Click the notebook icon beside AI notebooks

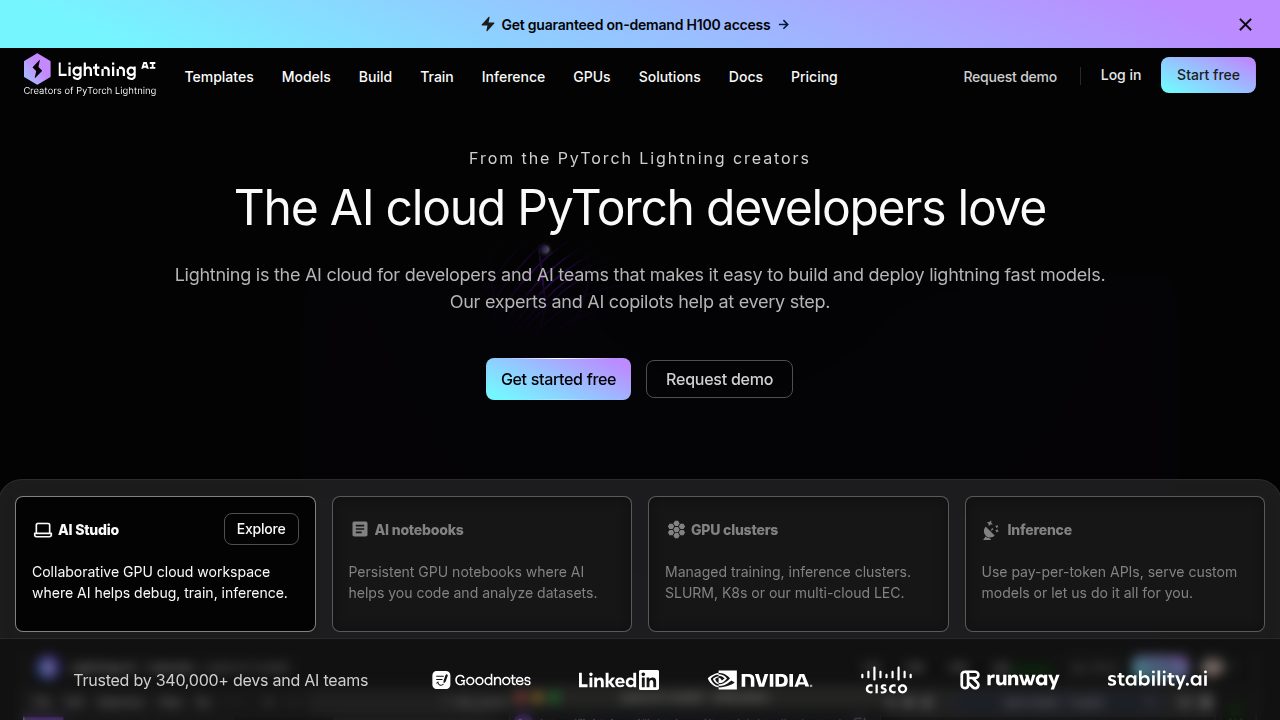[360, 530]
